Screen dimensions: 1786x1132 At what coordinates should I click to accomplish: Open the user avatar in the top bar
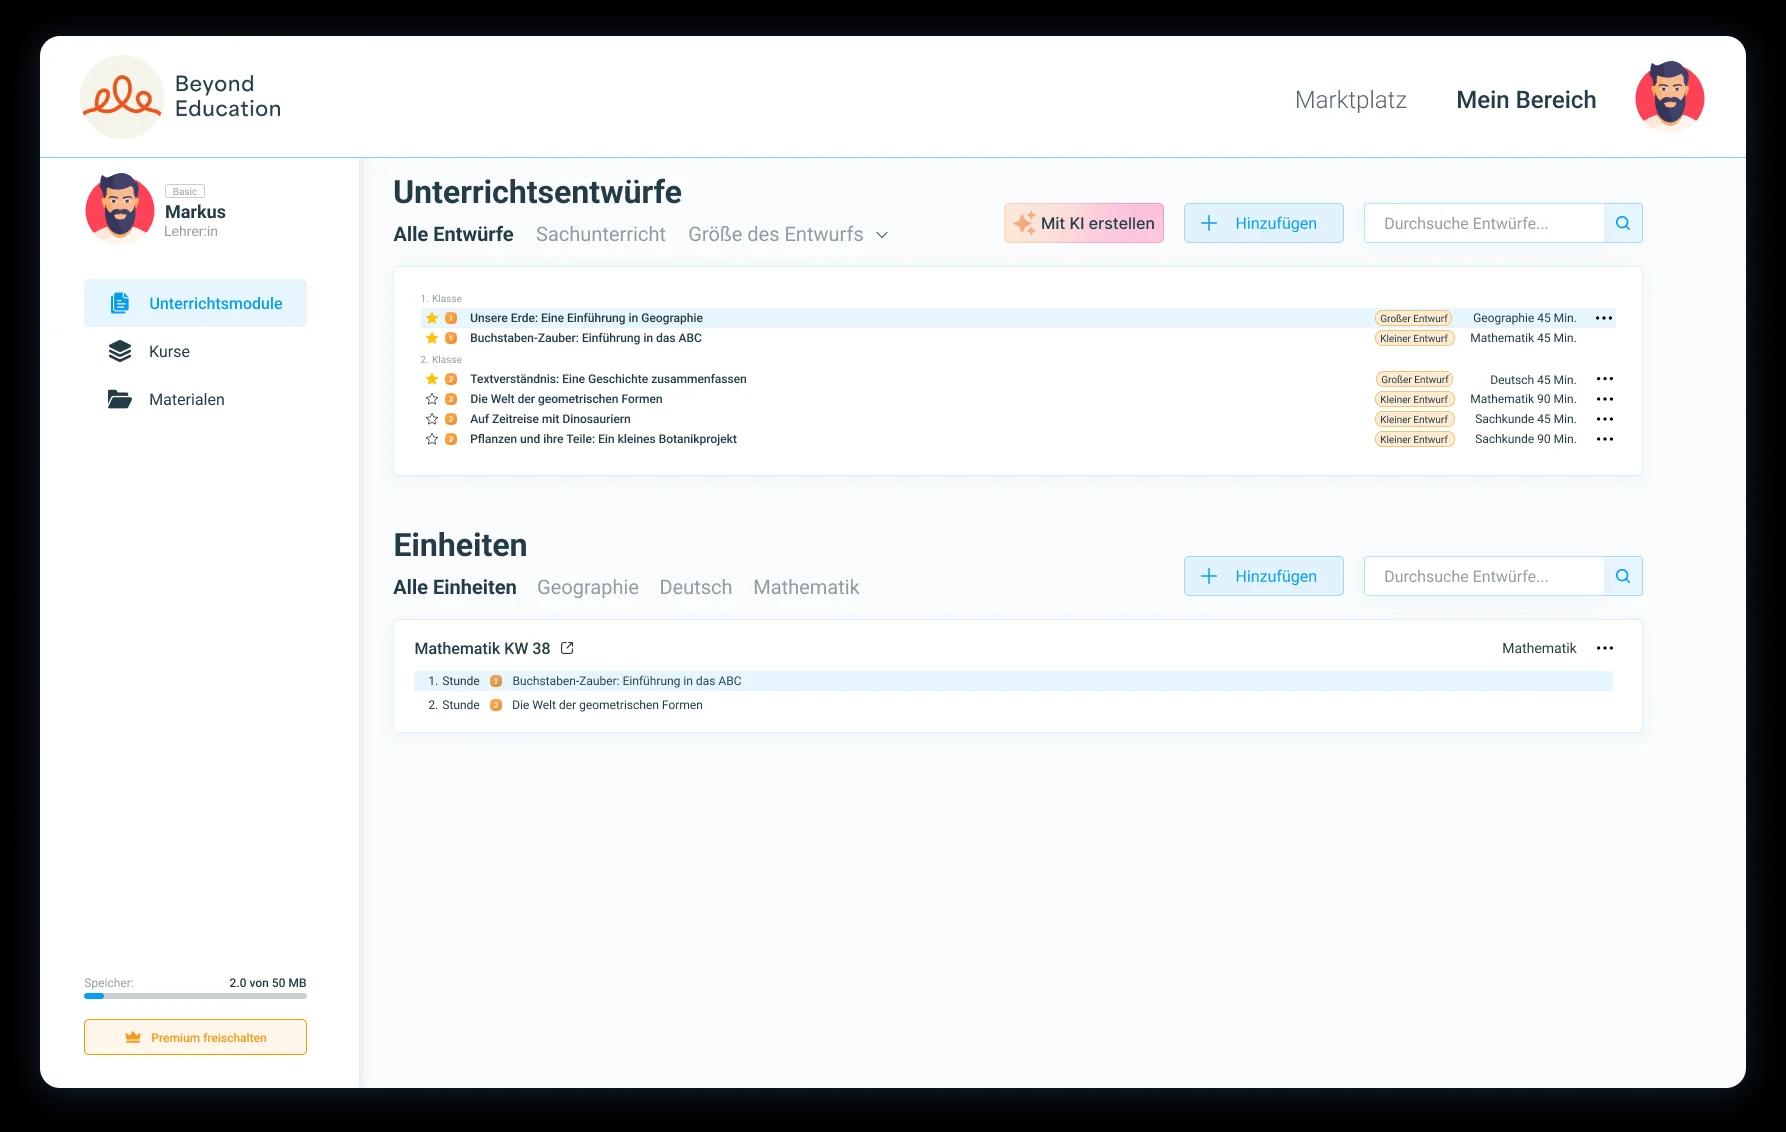point(1669,96)
